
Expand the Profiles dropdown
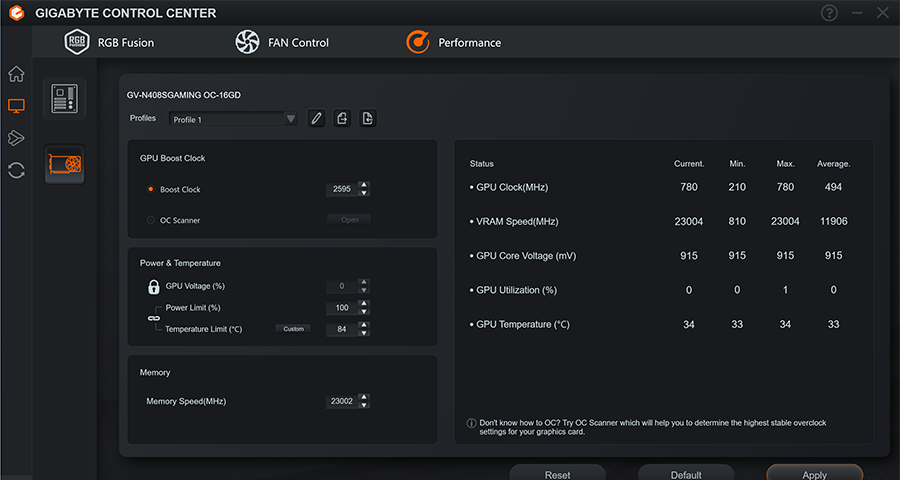[291, 119]
